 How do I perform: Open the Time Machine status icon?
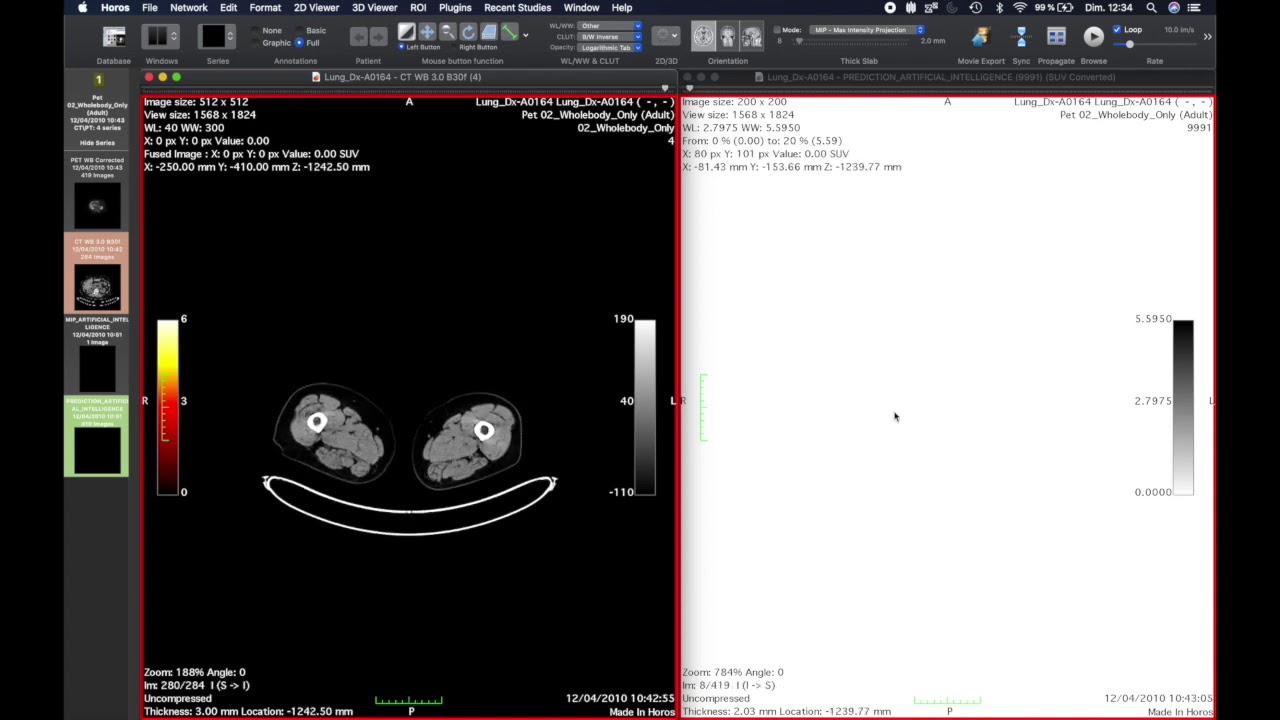pos(976,7)
